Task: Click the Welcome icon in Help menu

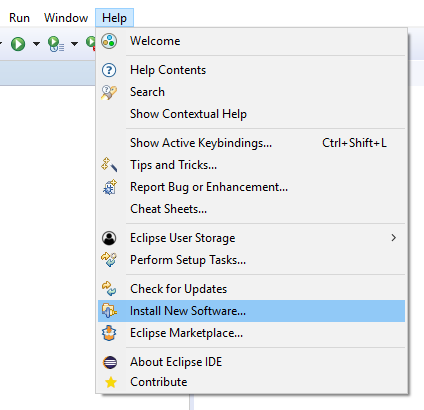Action: 109,41
